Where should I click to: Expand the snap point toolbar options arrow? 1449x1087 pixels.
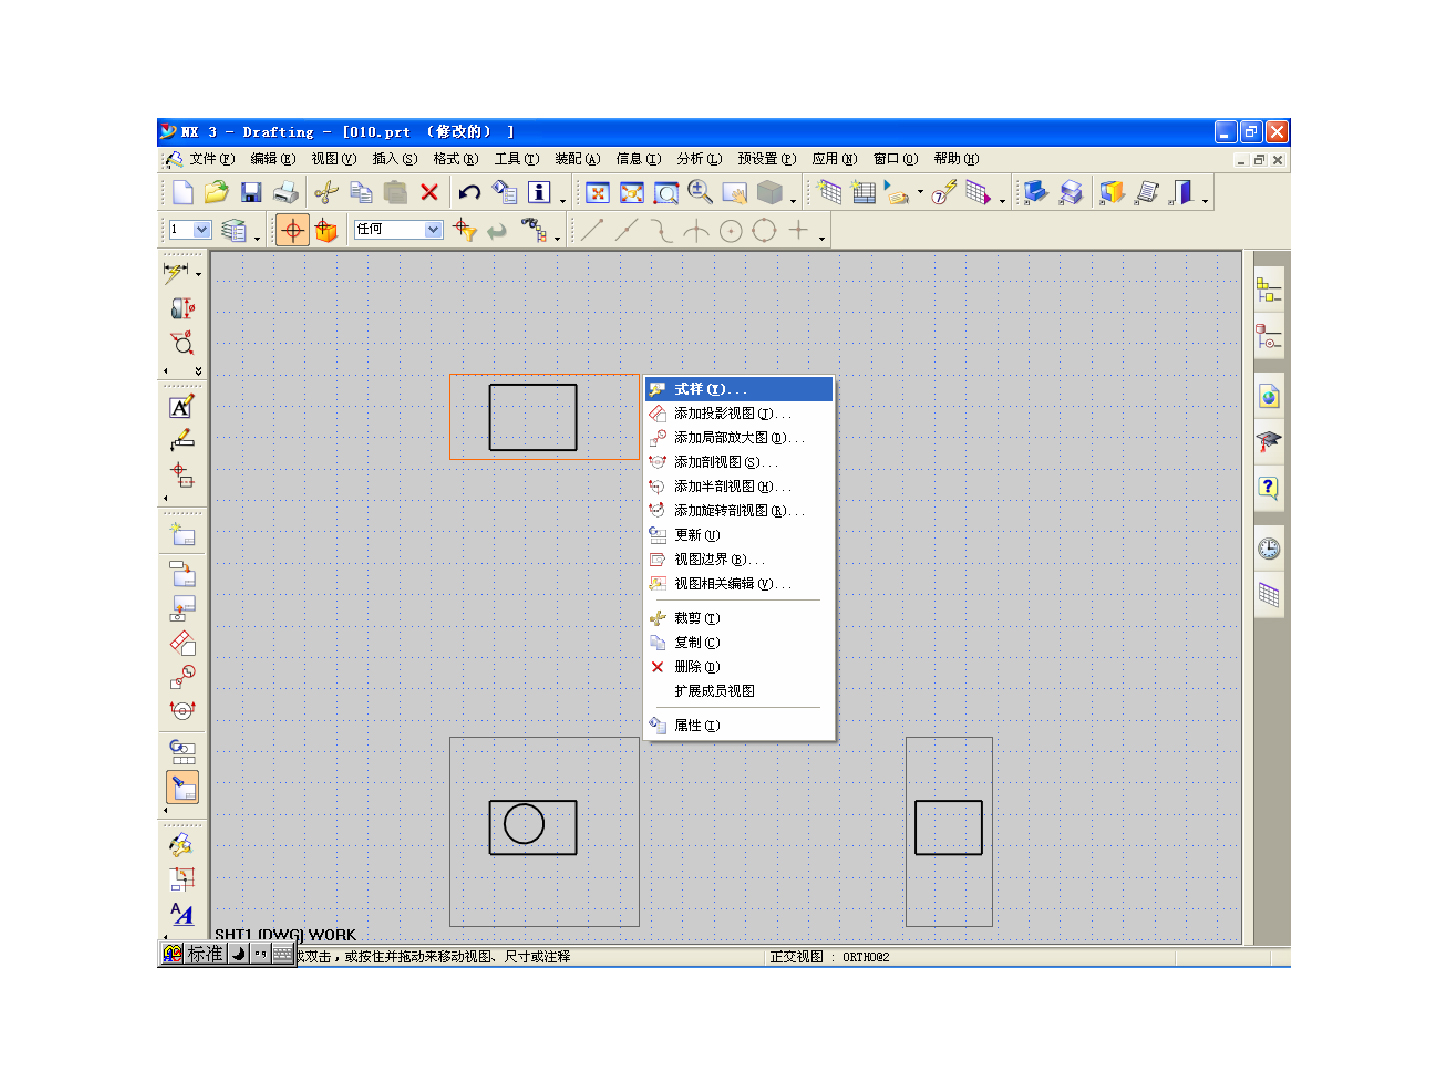pos(822,238)
